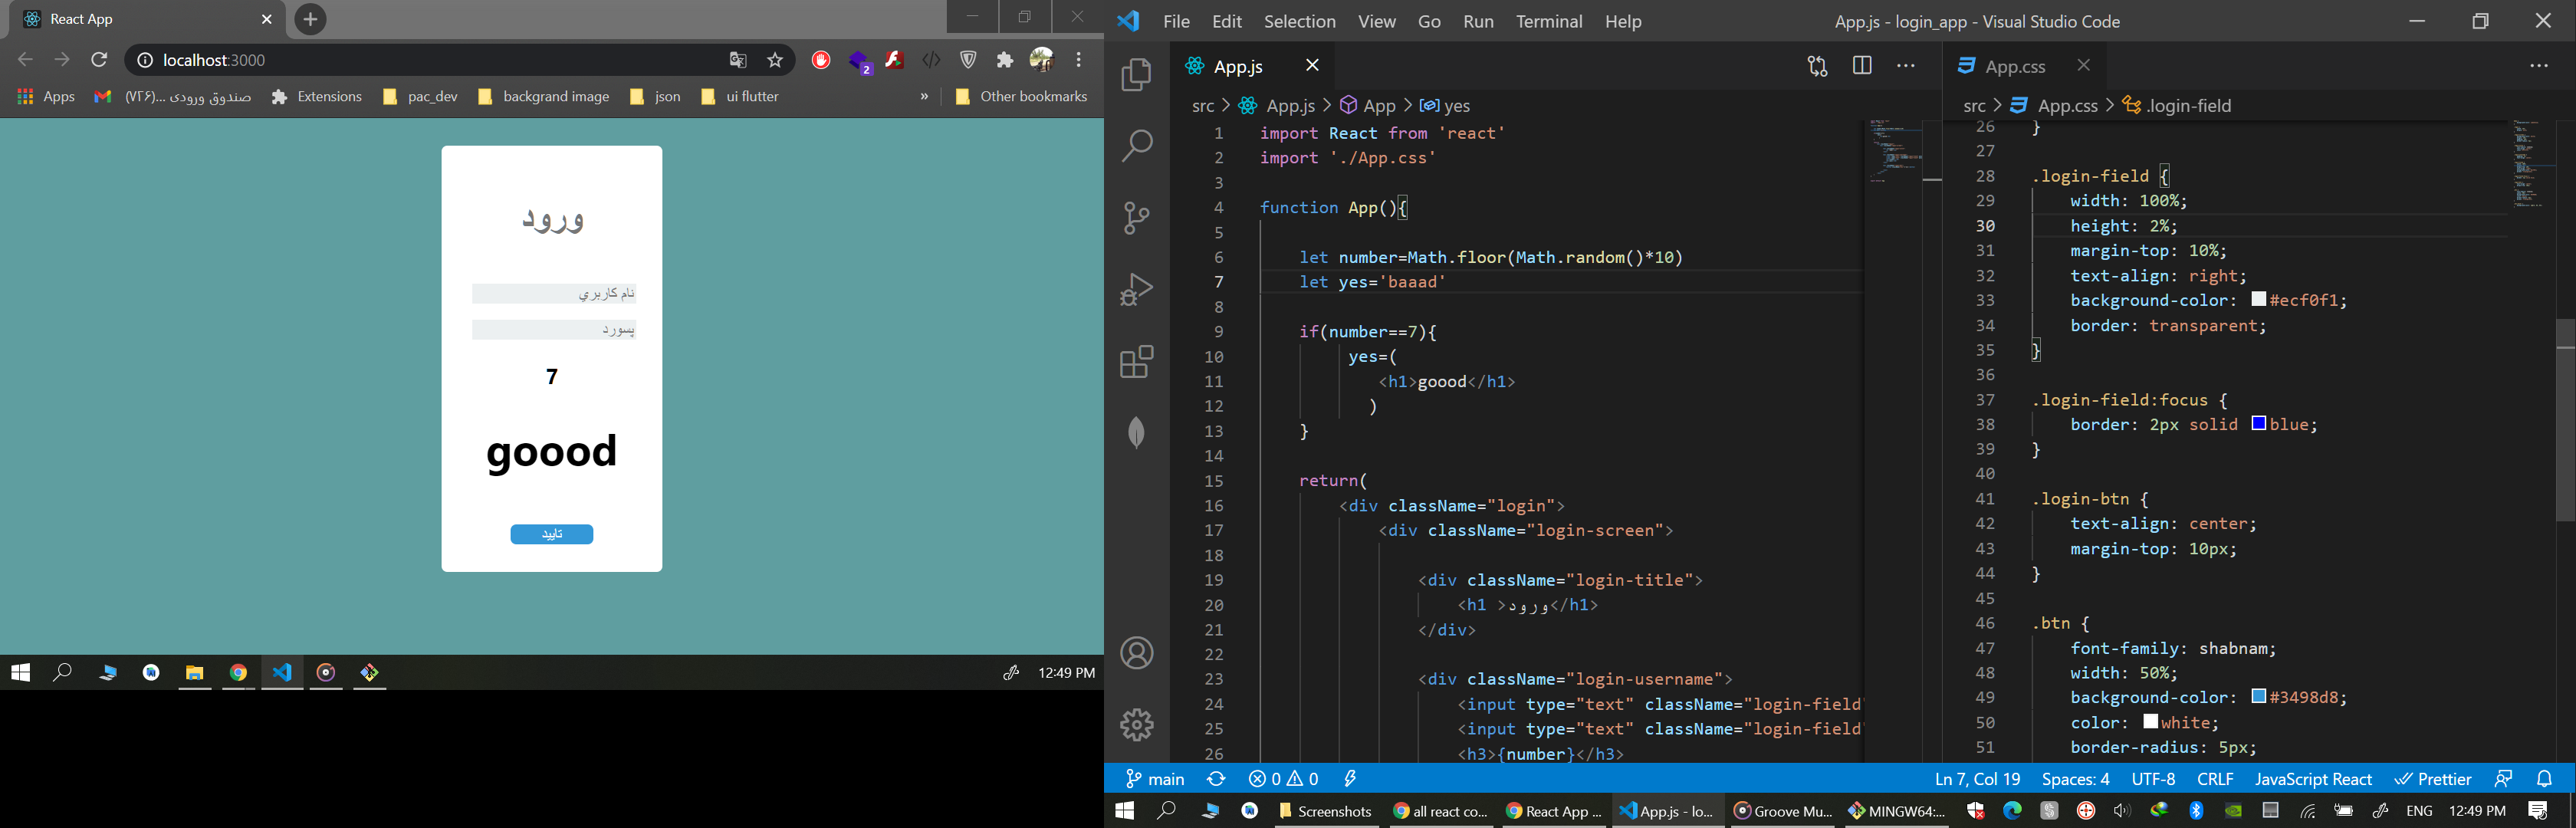Toggle the Prettier formatter status item
The height and width of the screenshot is (828, 2576).
pos(2433,779)
